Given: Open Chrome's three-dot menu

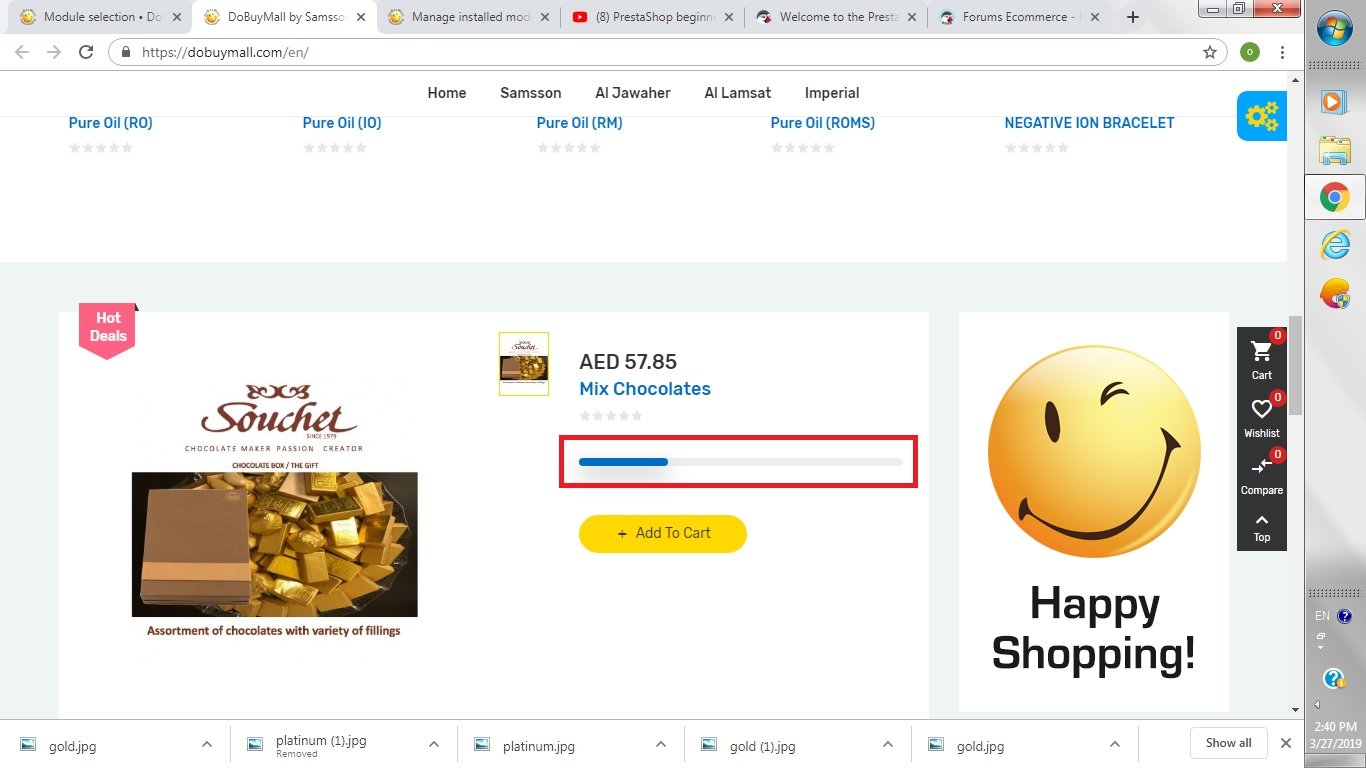Looking at the screenshot, I should coord(1282,52).
